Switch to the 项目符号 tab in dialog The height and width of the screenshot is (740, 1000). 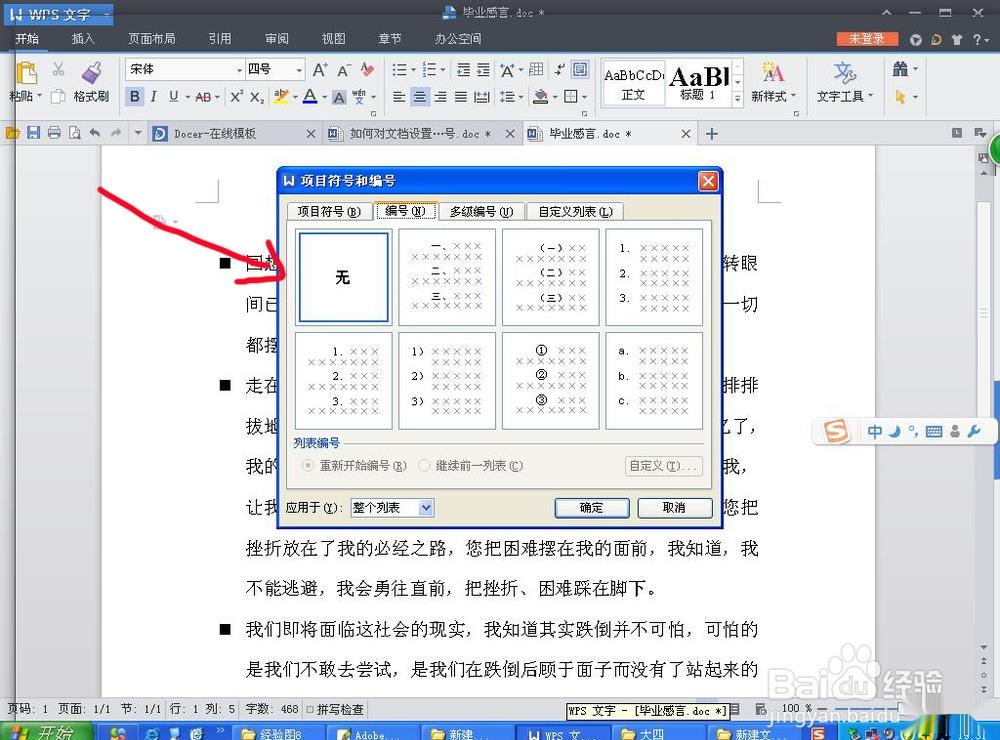(x=329, y=211)
